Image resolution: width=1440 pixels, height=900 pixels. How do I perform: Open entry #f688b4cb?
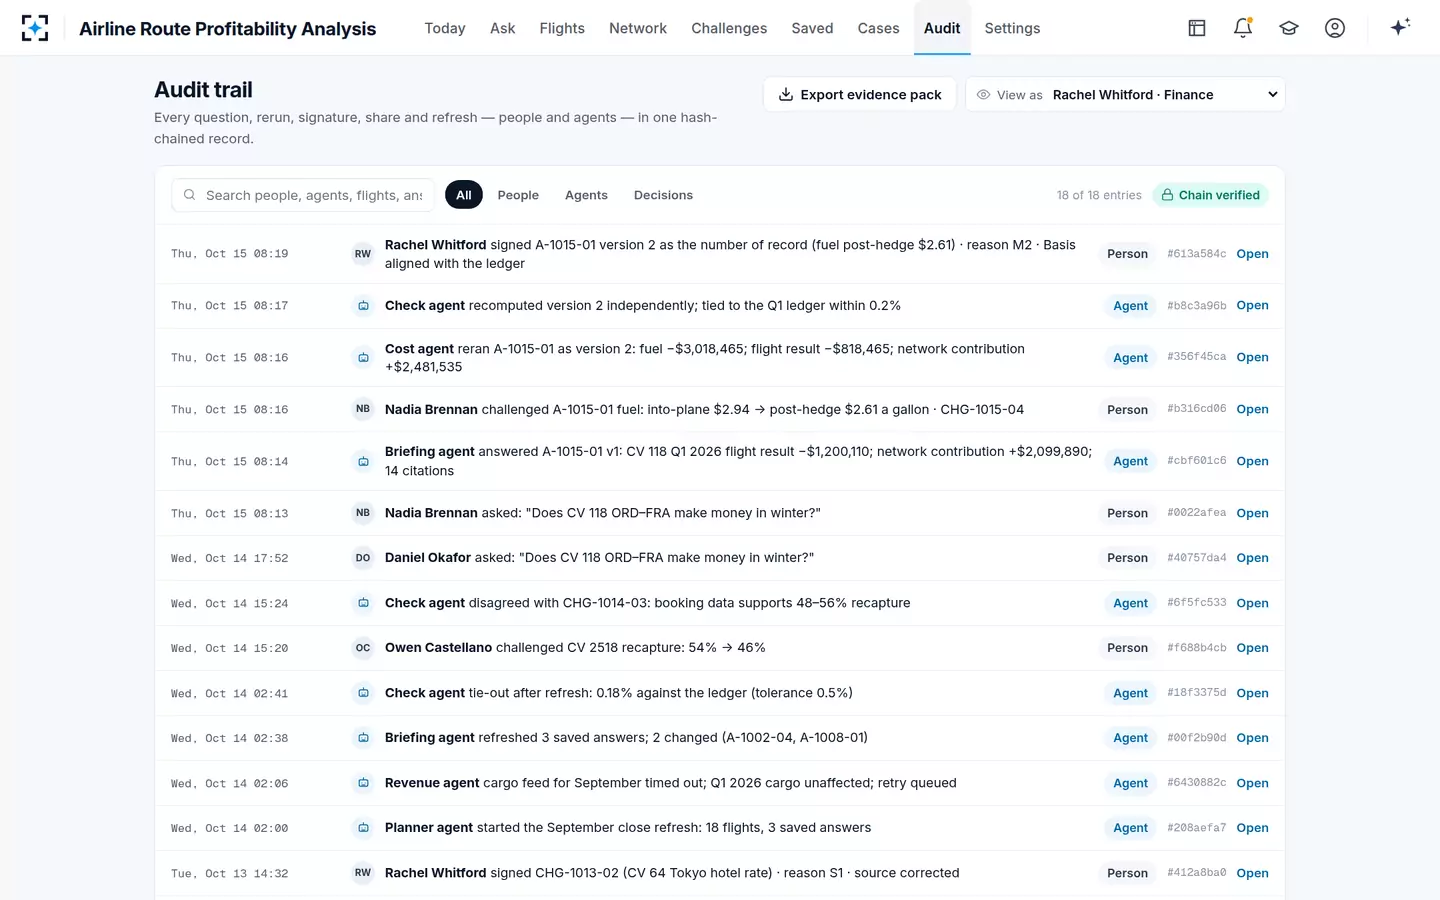1252,648
